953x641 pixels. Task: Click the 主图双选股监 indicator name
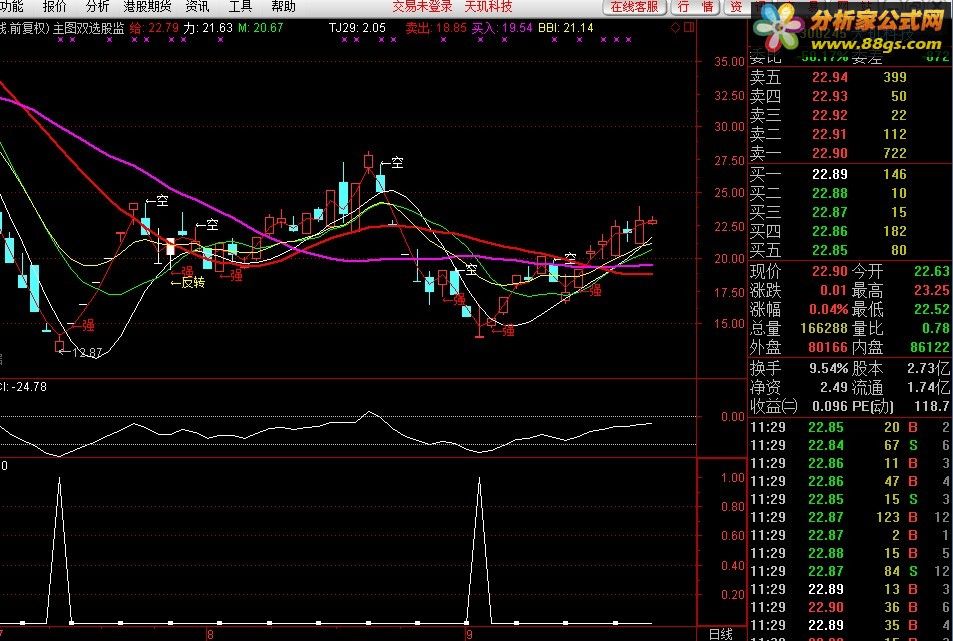88,28
